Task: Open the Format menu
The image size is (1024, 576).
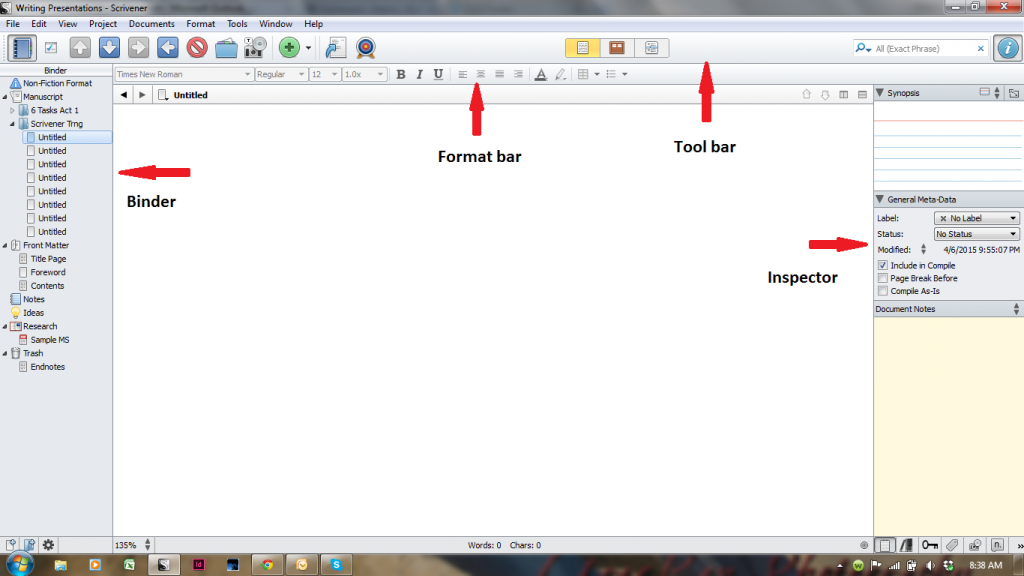Action: [200, 24]
